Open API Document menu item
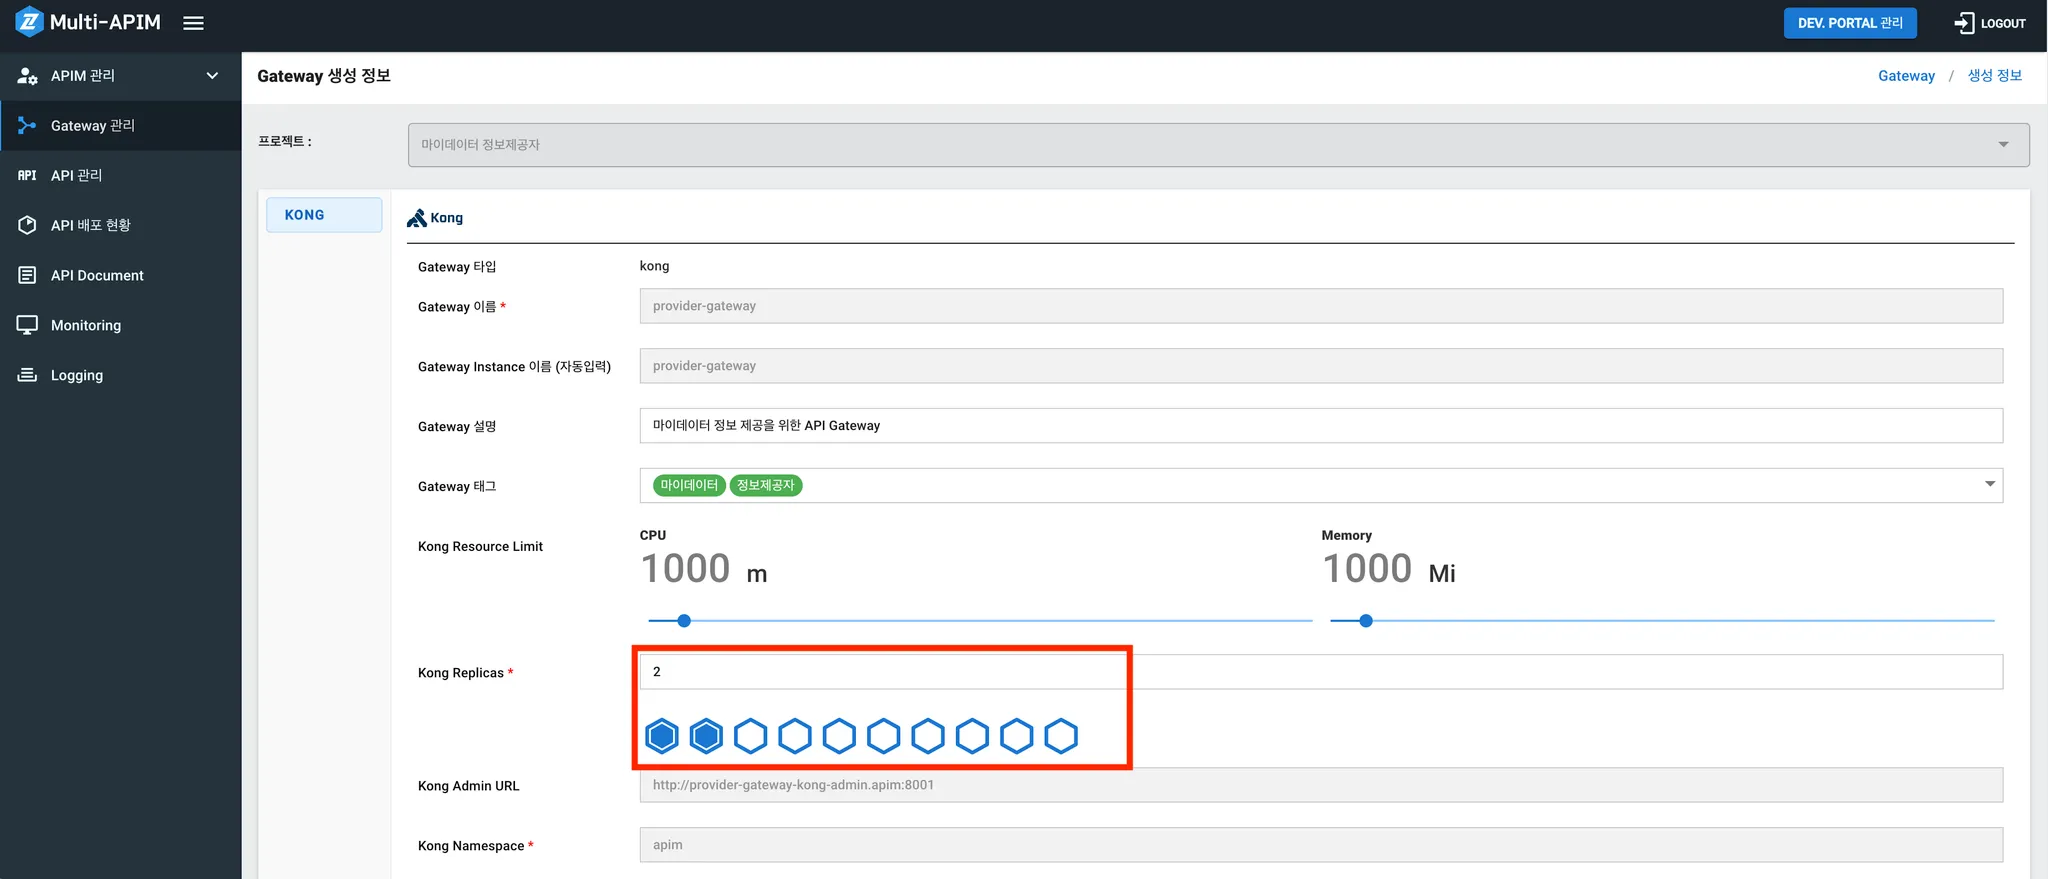 point(121,275)
